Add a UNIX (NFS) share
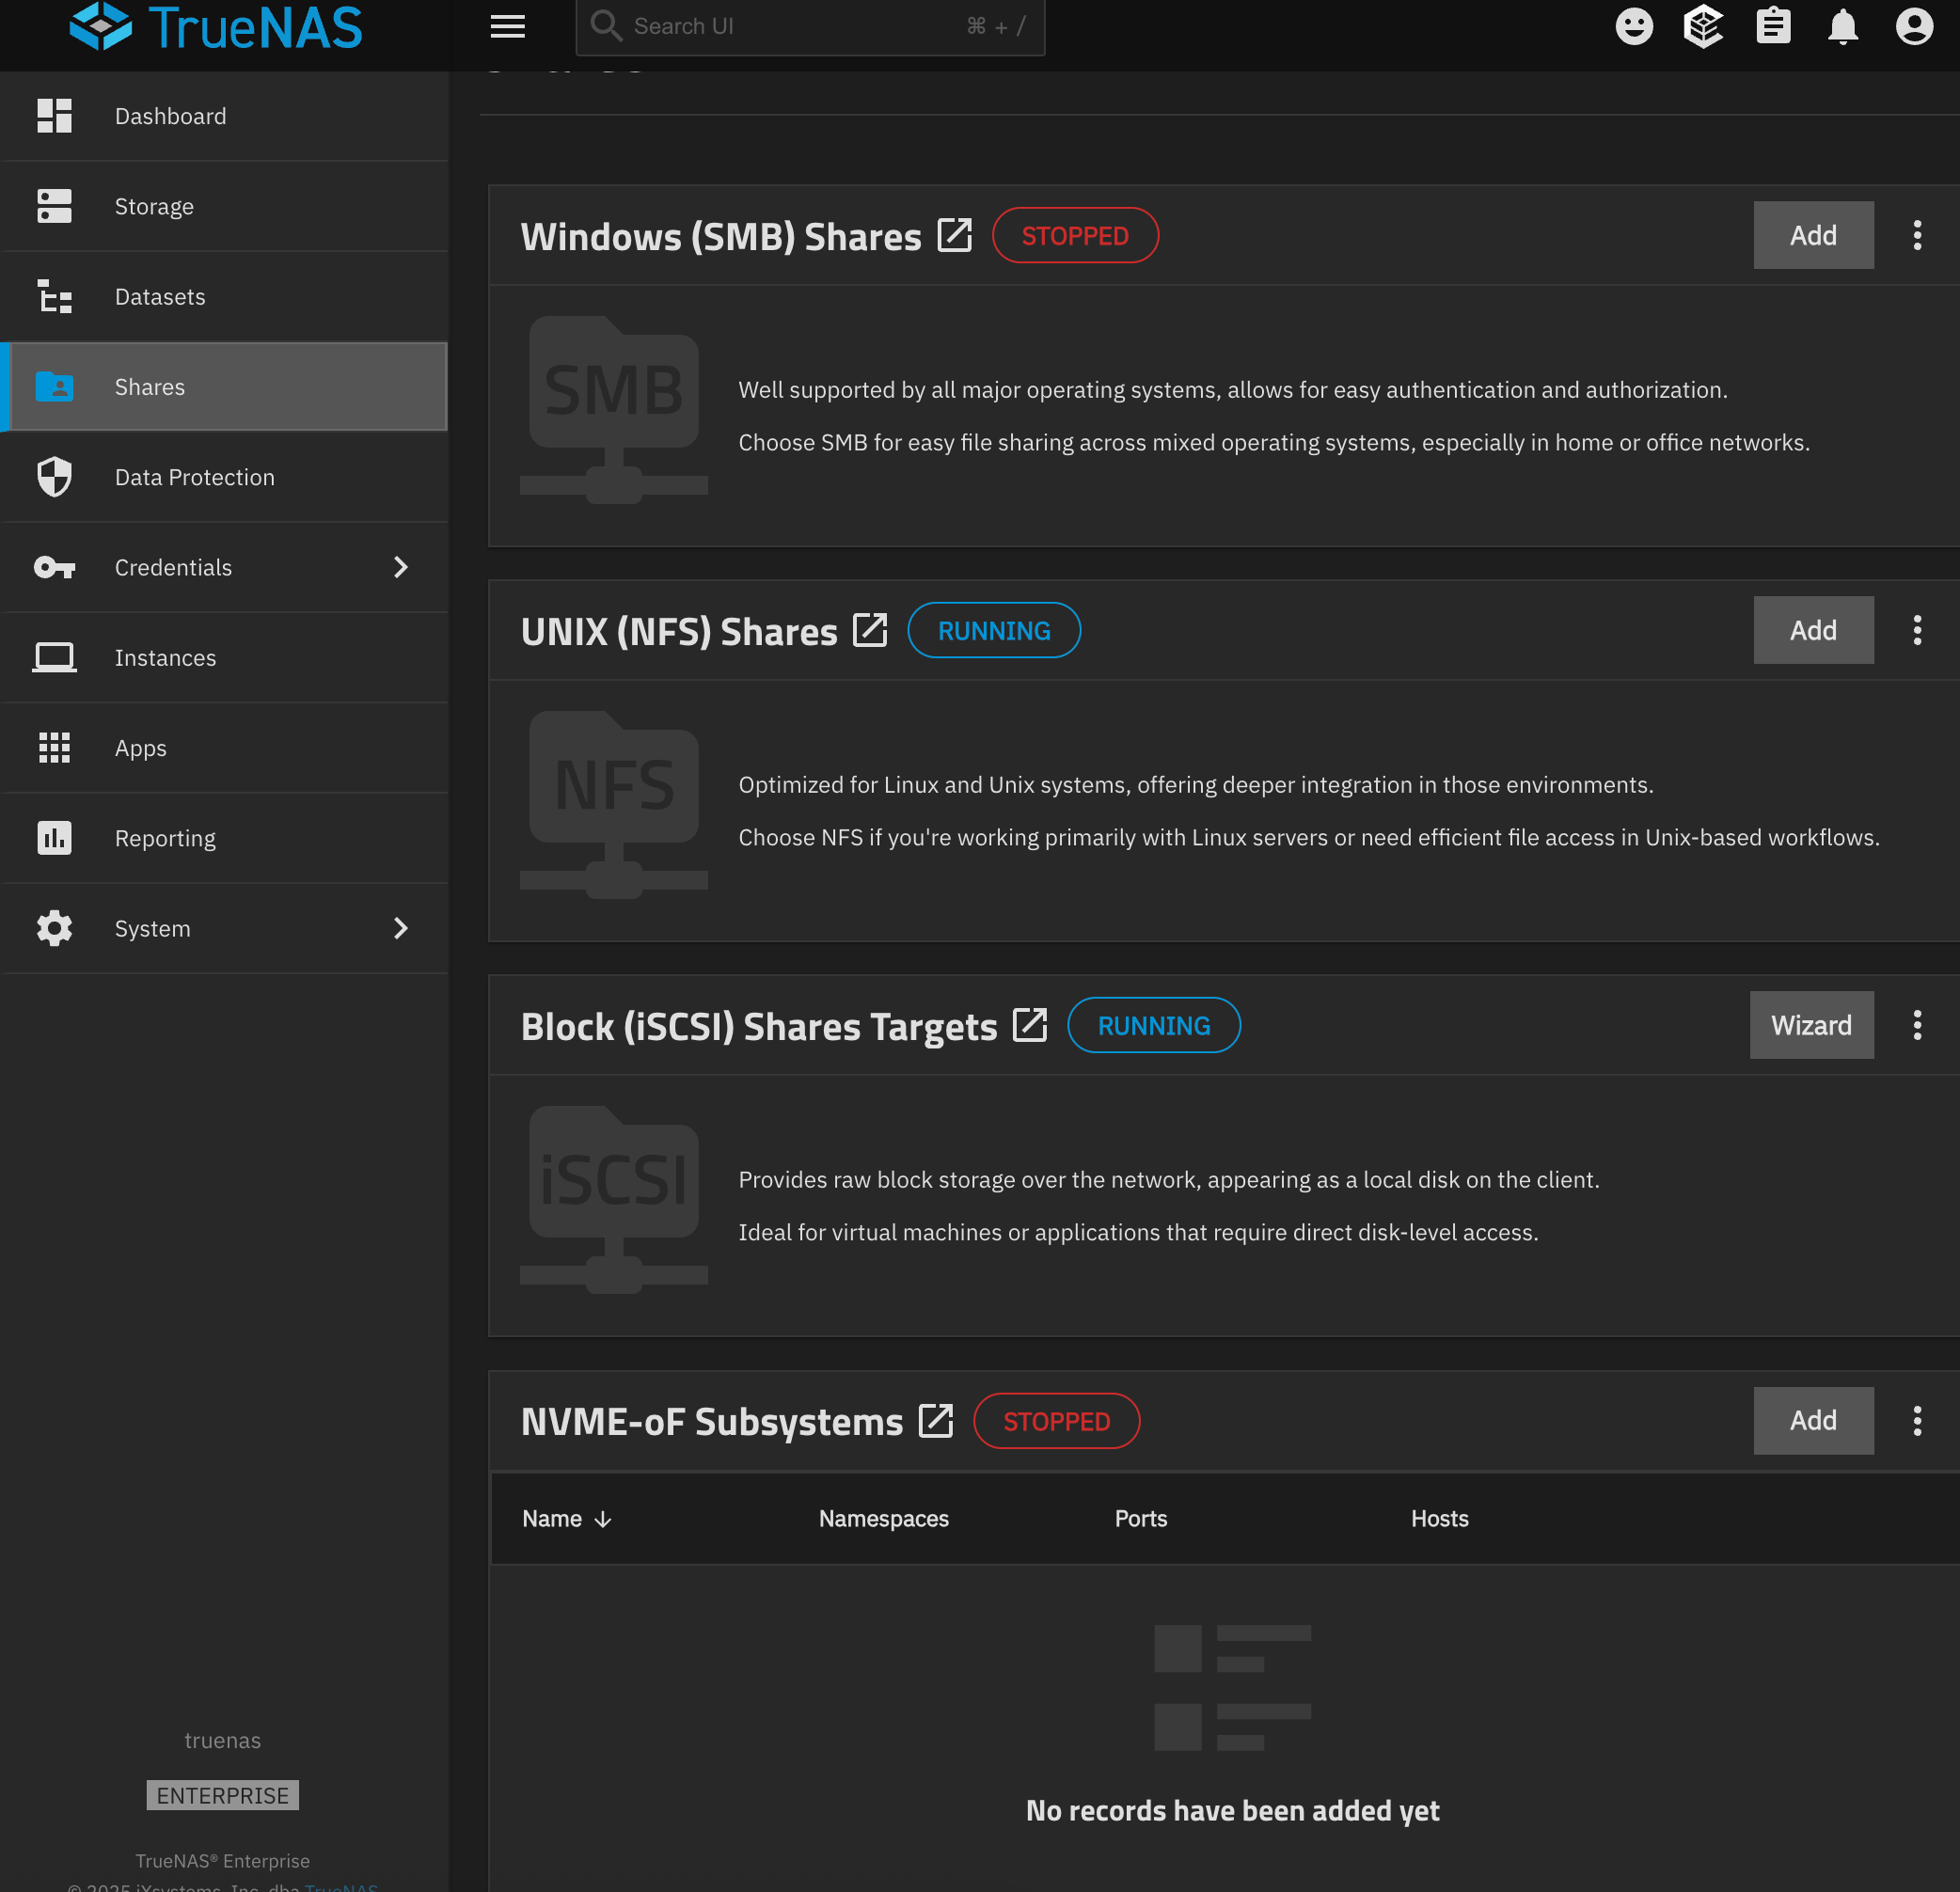Screen dimensions: 1960x1892 1813,630
